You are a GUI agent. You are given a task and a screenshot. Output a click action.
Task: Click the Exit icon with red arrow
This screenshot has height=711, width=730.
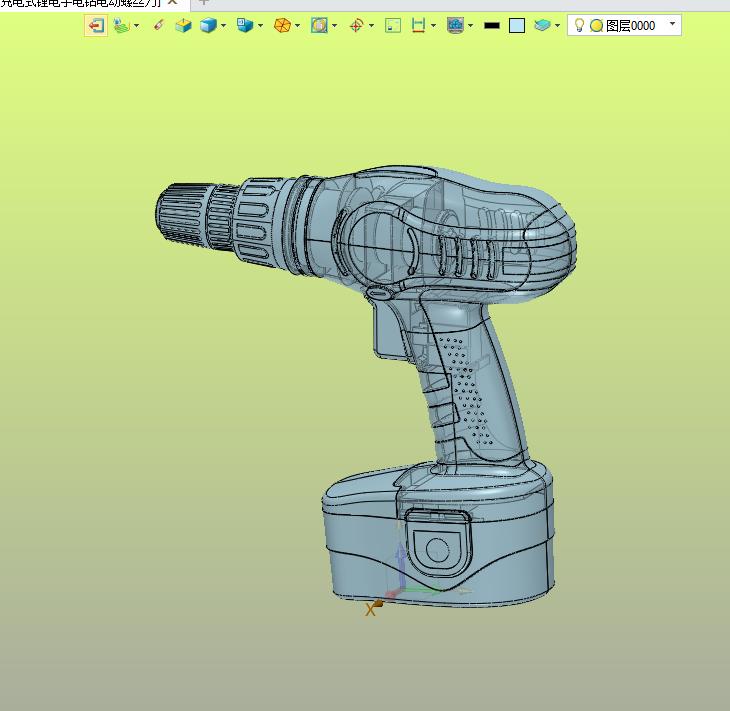pos(96,25)
